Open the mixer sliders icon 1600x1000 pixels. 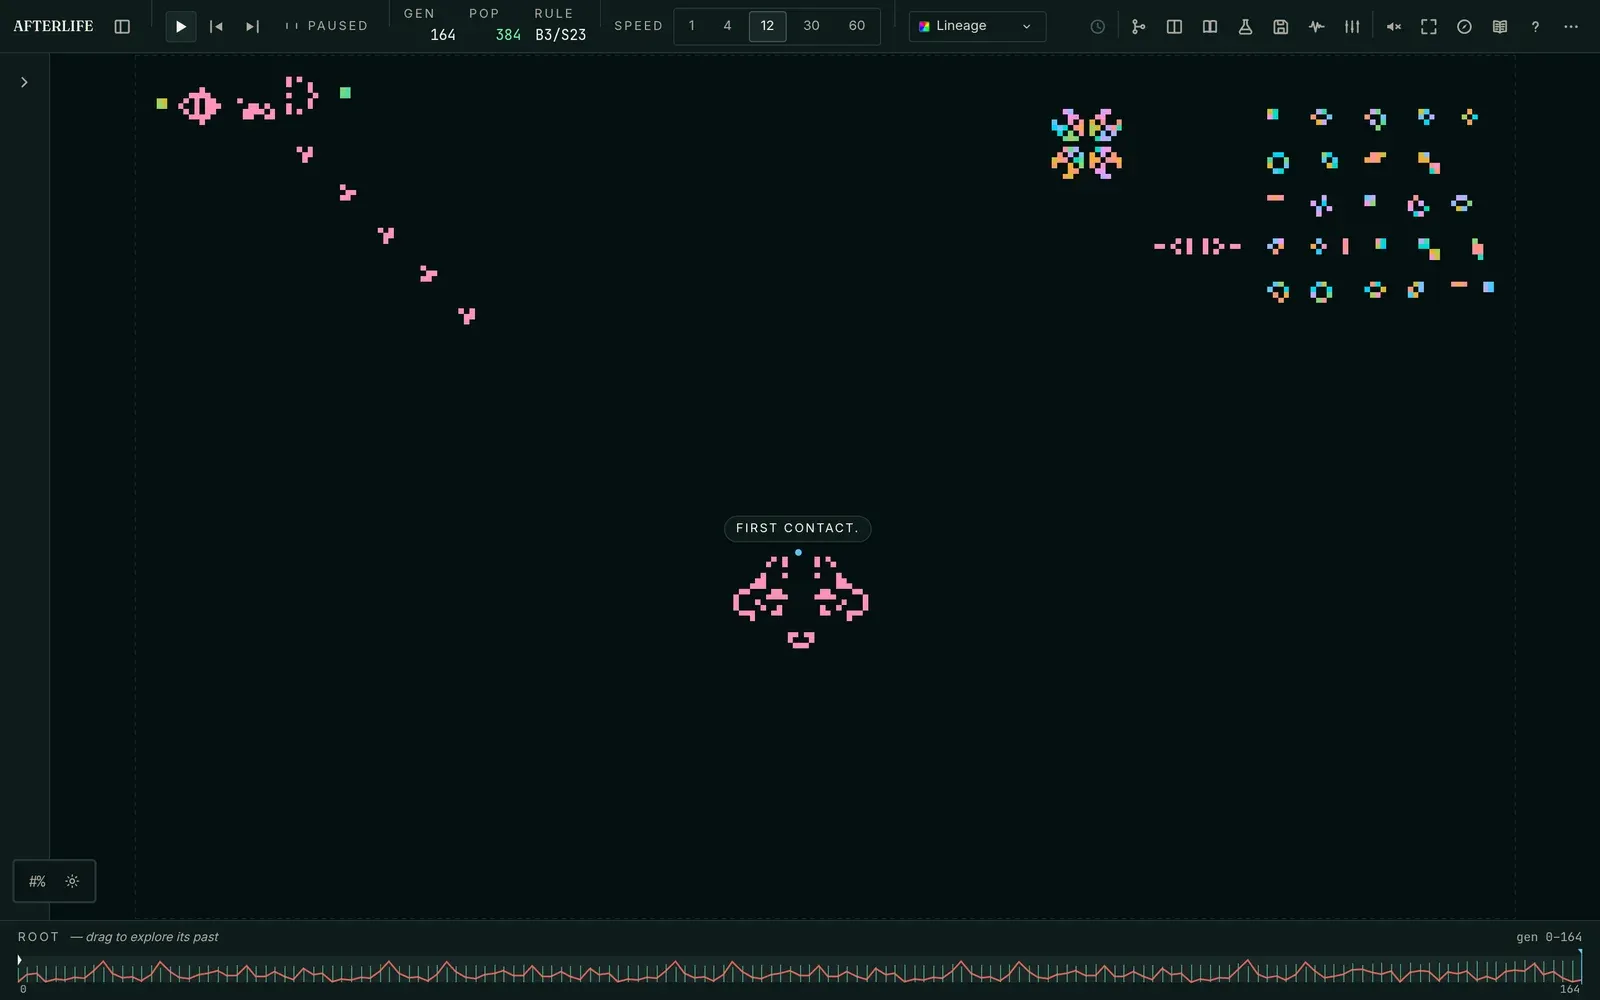click(x=1352, y=27)
